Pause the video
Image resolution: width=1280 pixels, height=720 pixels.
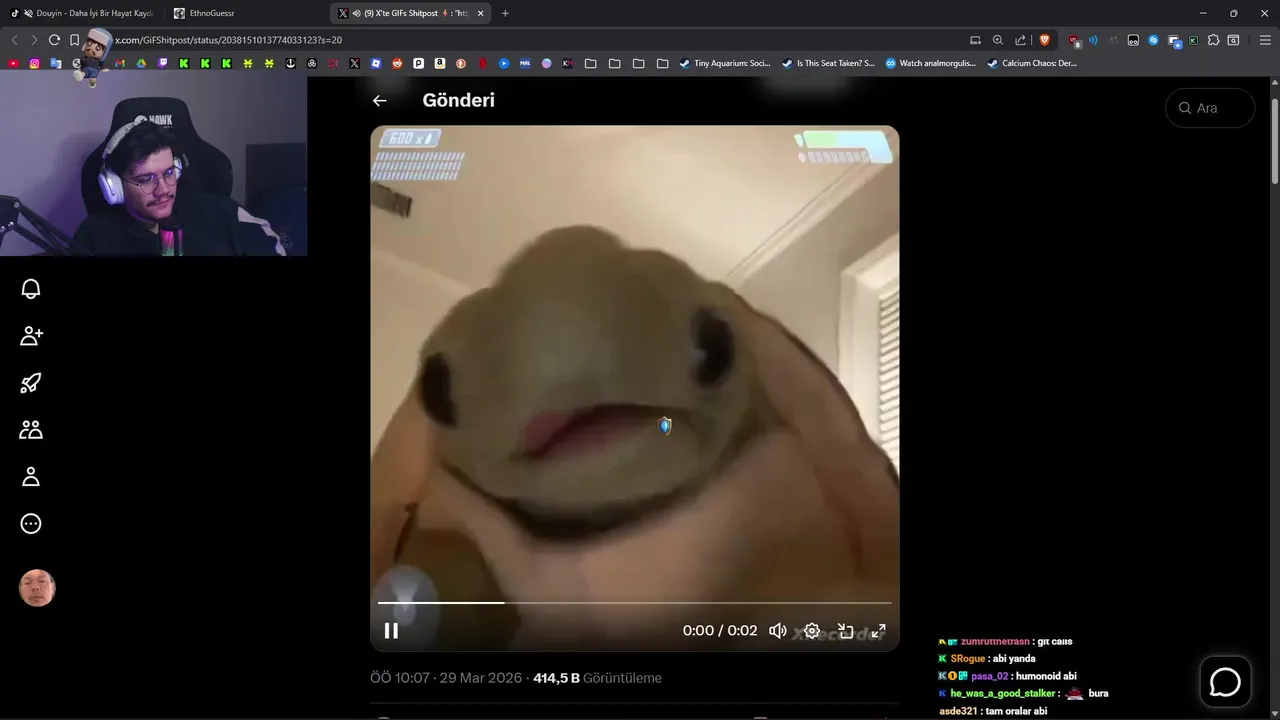391,631
